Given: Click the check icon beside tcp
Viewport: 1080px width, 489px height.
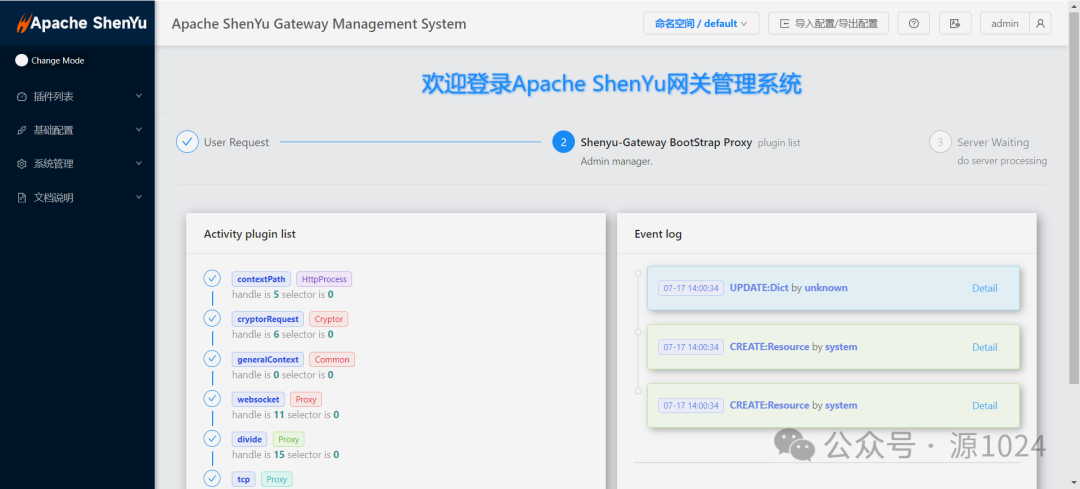Looking at the screenshot, I should click(212, 478).
